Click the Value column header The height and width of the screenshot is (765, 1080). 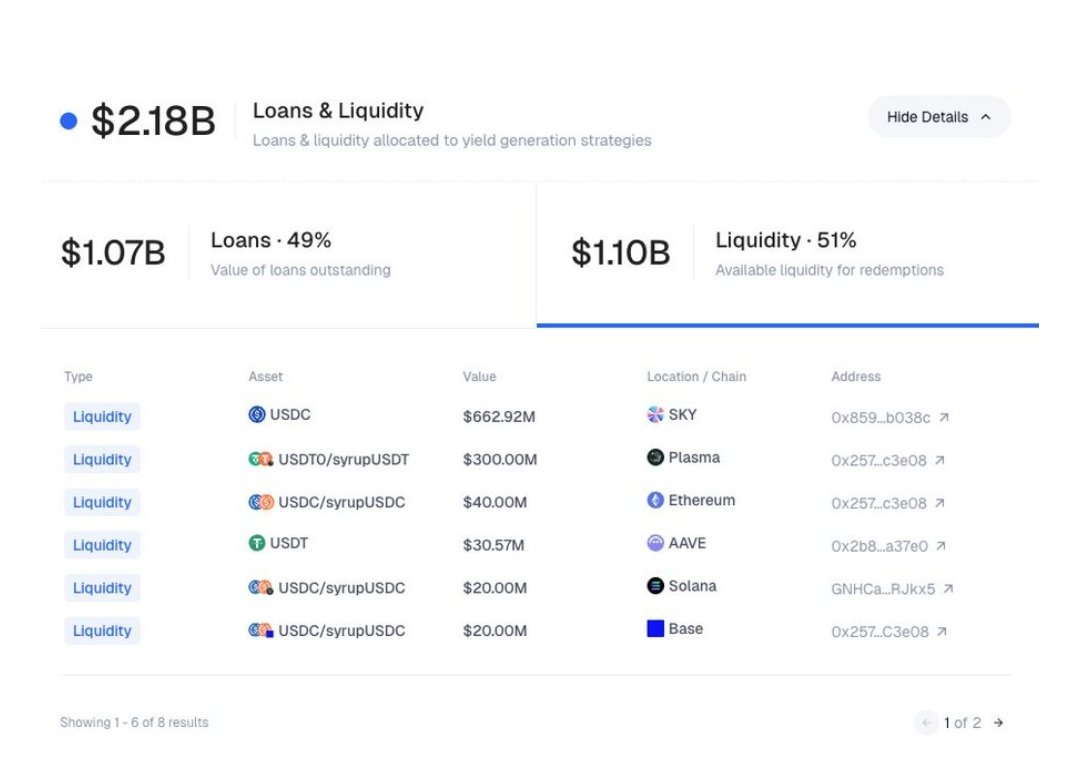(x=479, y=377)
